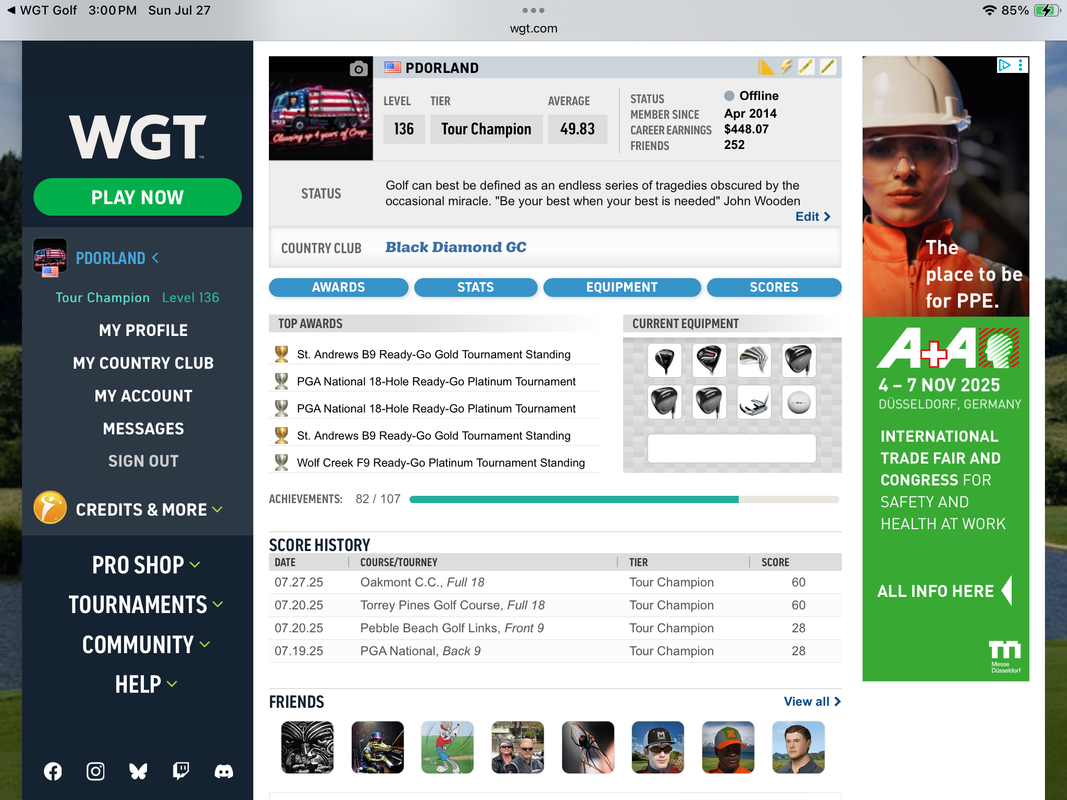The height and width of the screenshot is (800, 1067).
Task: Click the Tour Champion tier box
Action: click(486, 129)
